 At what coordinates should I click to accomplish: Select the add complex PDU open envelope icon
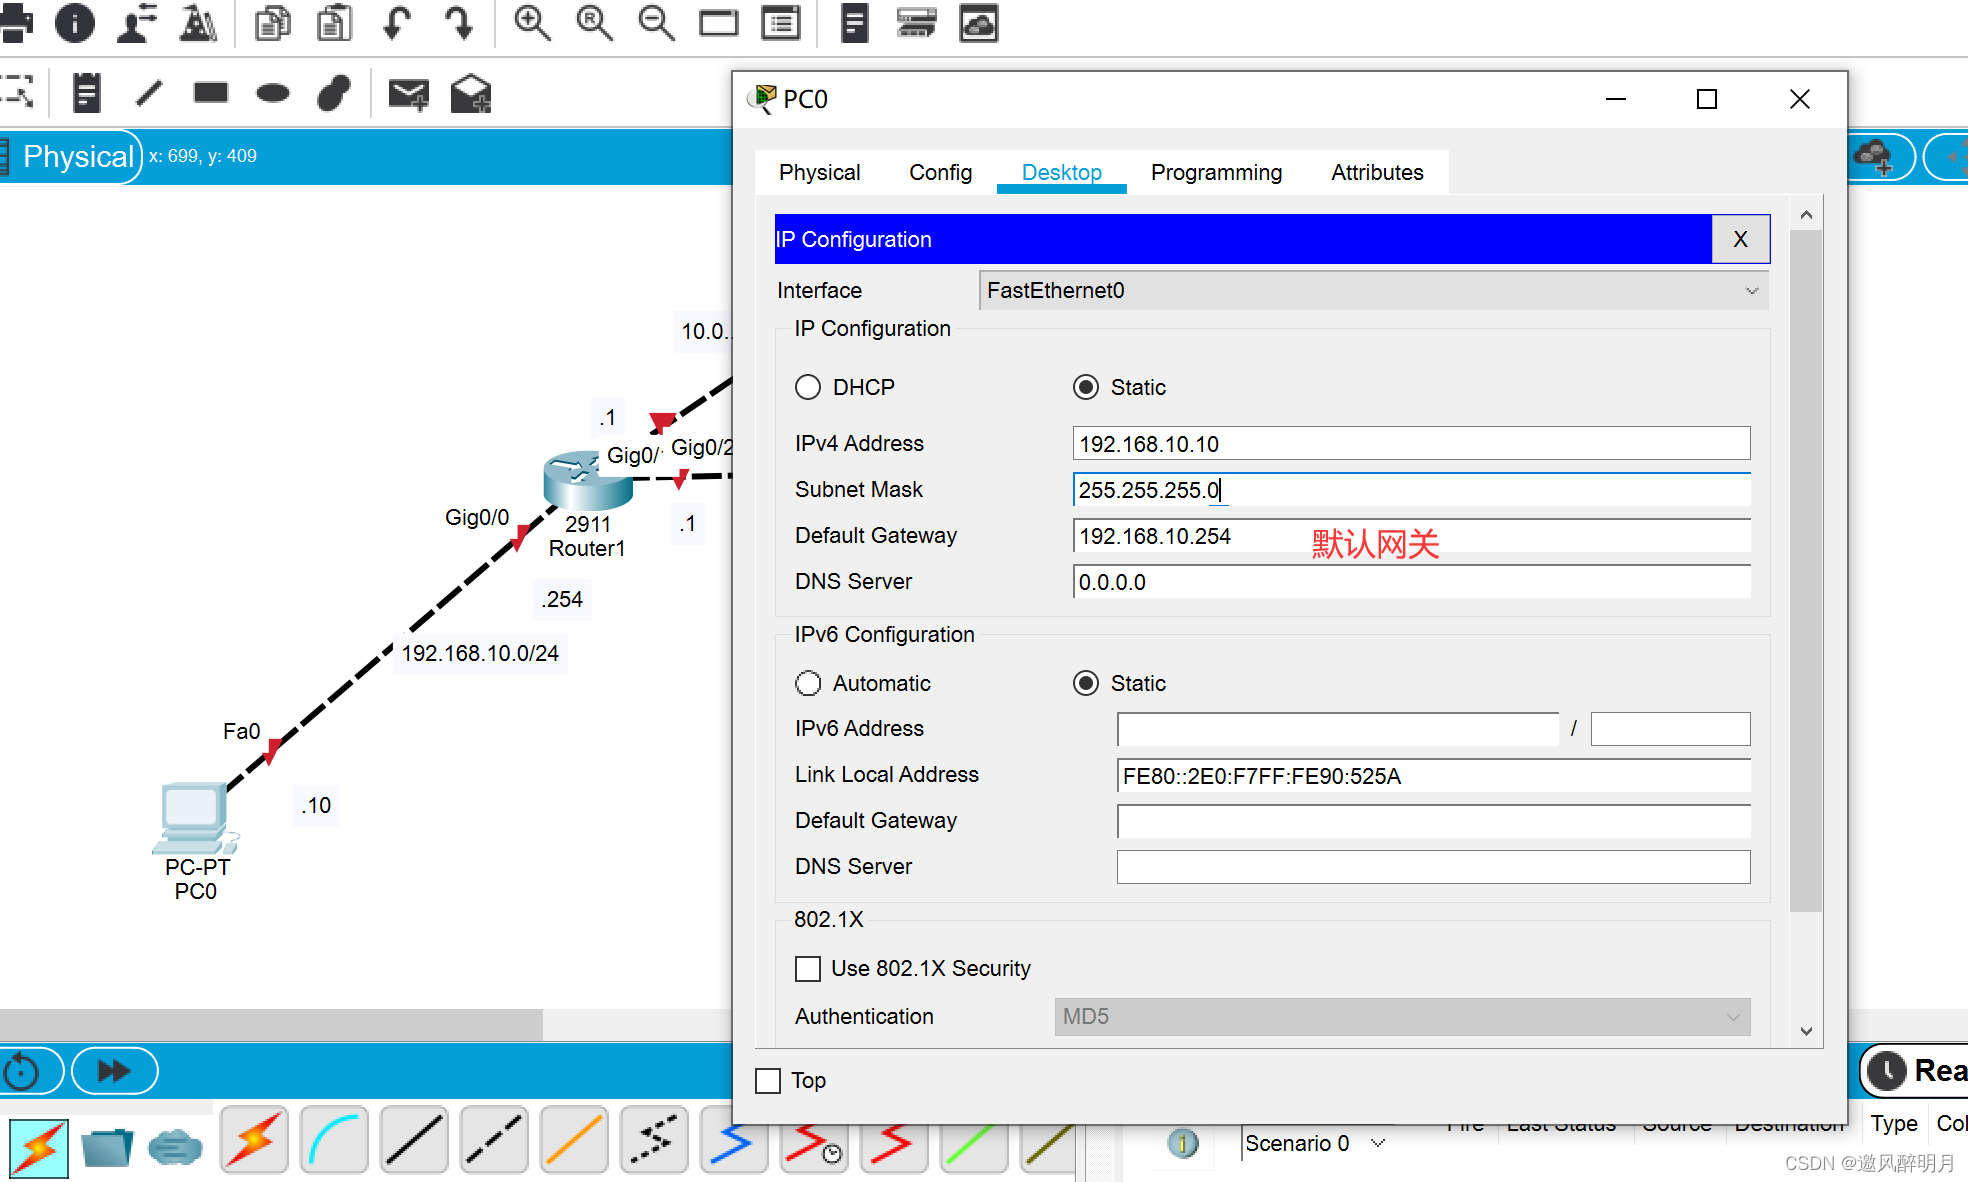[x=470, y=94]
